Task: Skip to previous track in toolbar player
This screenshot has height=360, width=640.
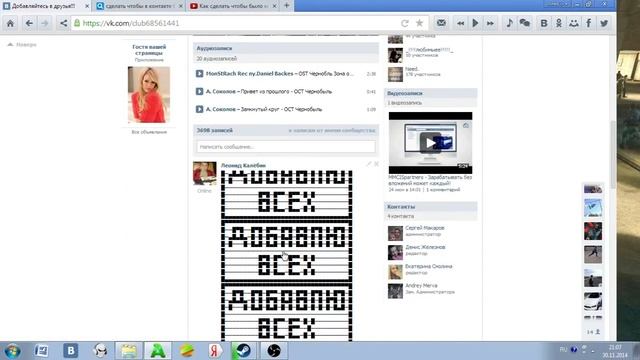Action: click(x=460, y=23)
